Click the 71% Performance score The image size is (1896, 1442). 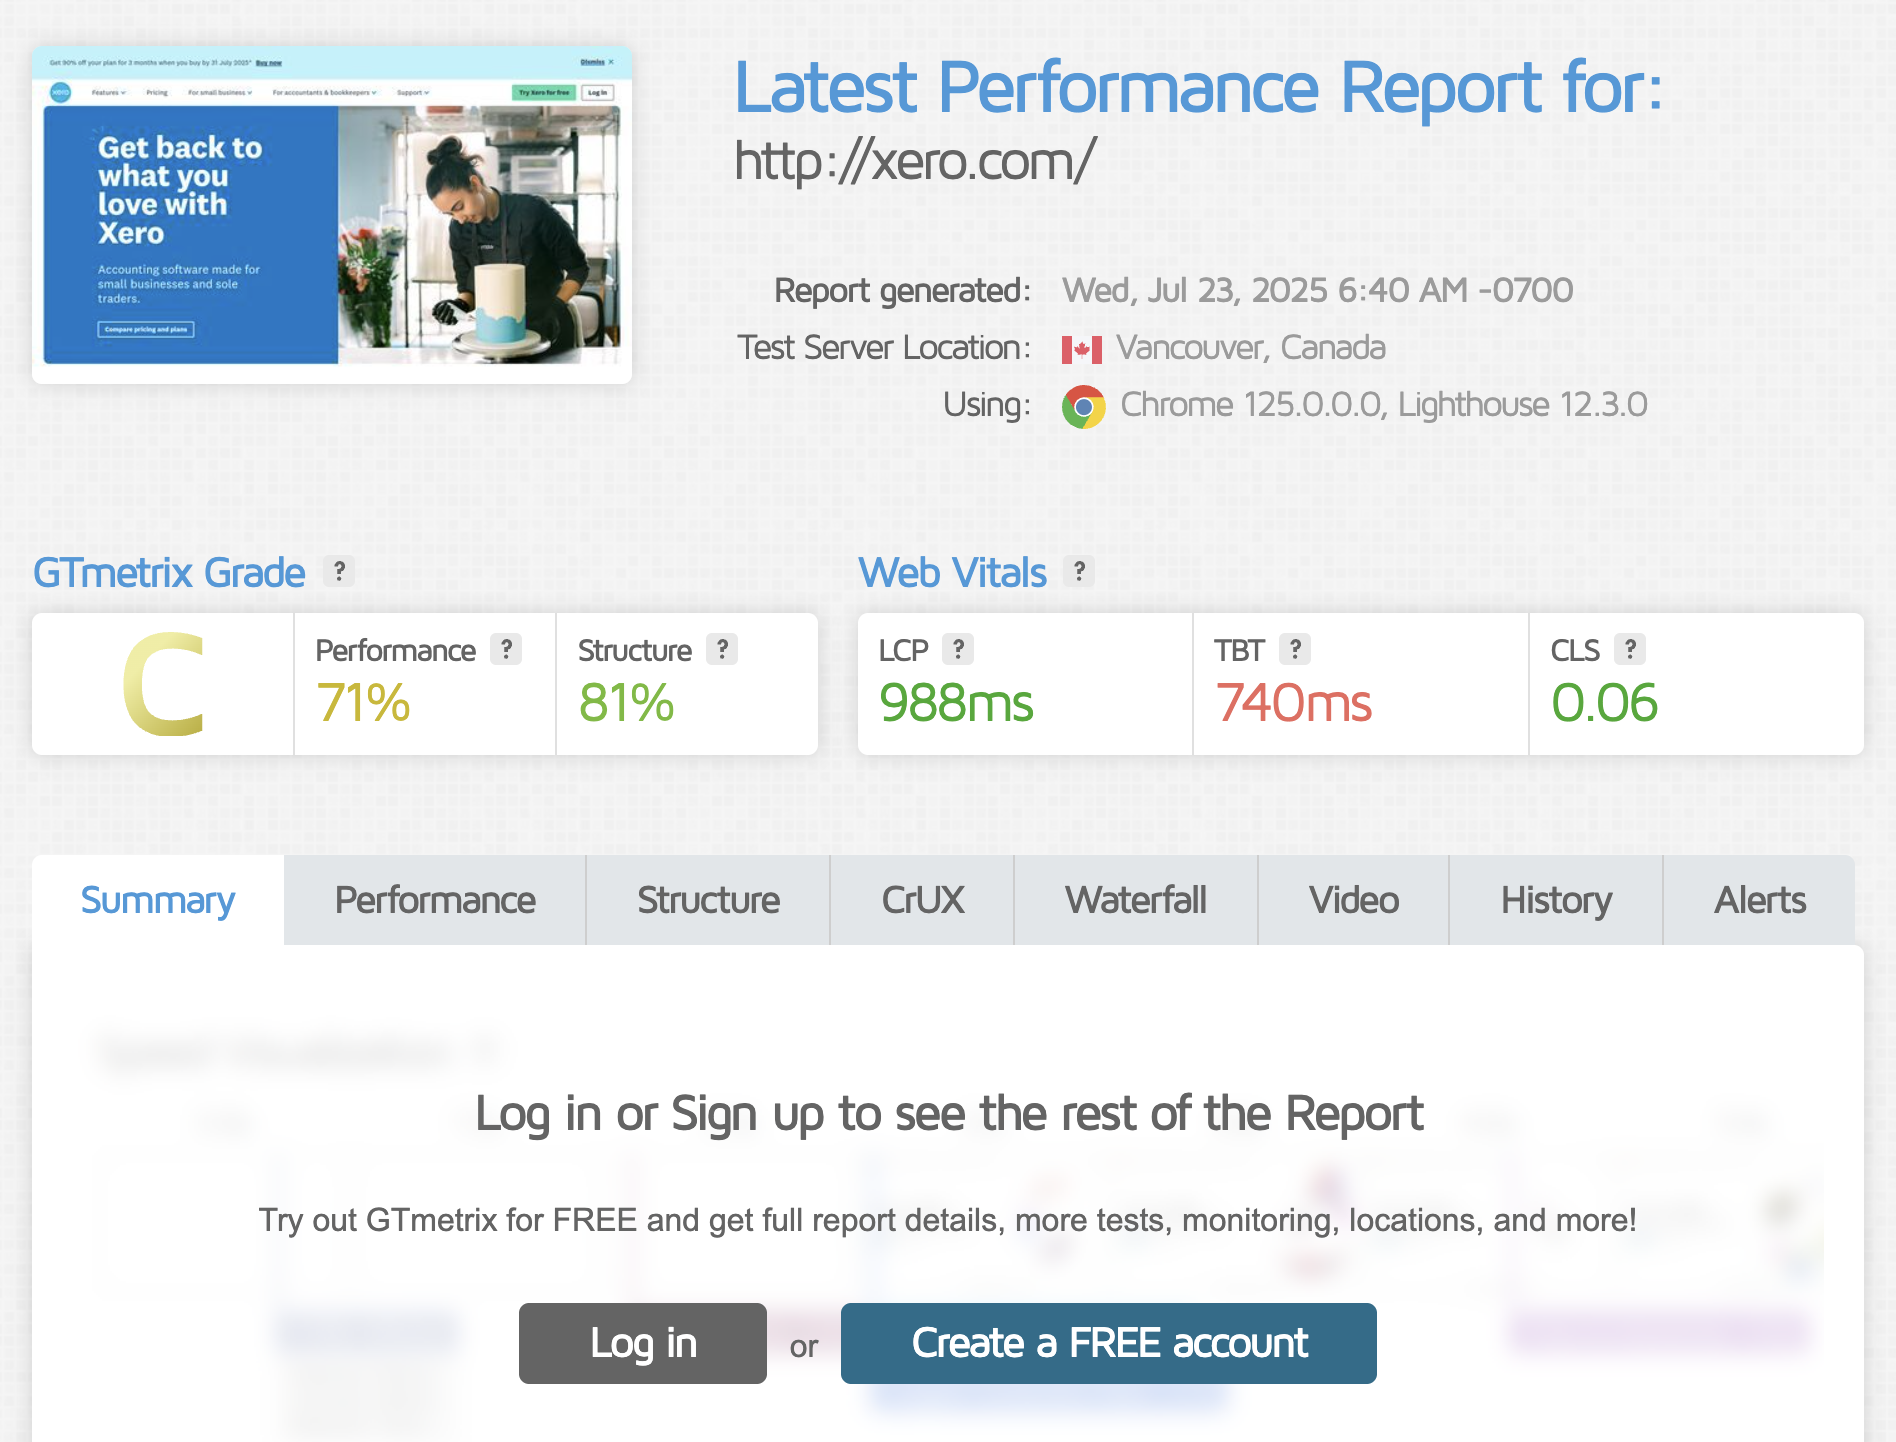coord(363,703)
